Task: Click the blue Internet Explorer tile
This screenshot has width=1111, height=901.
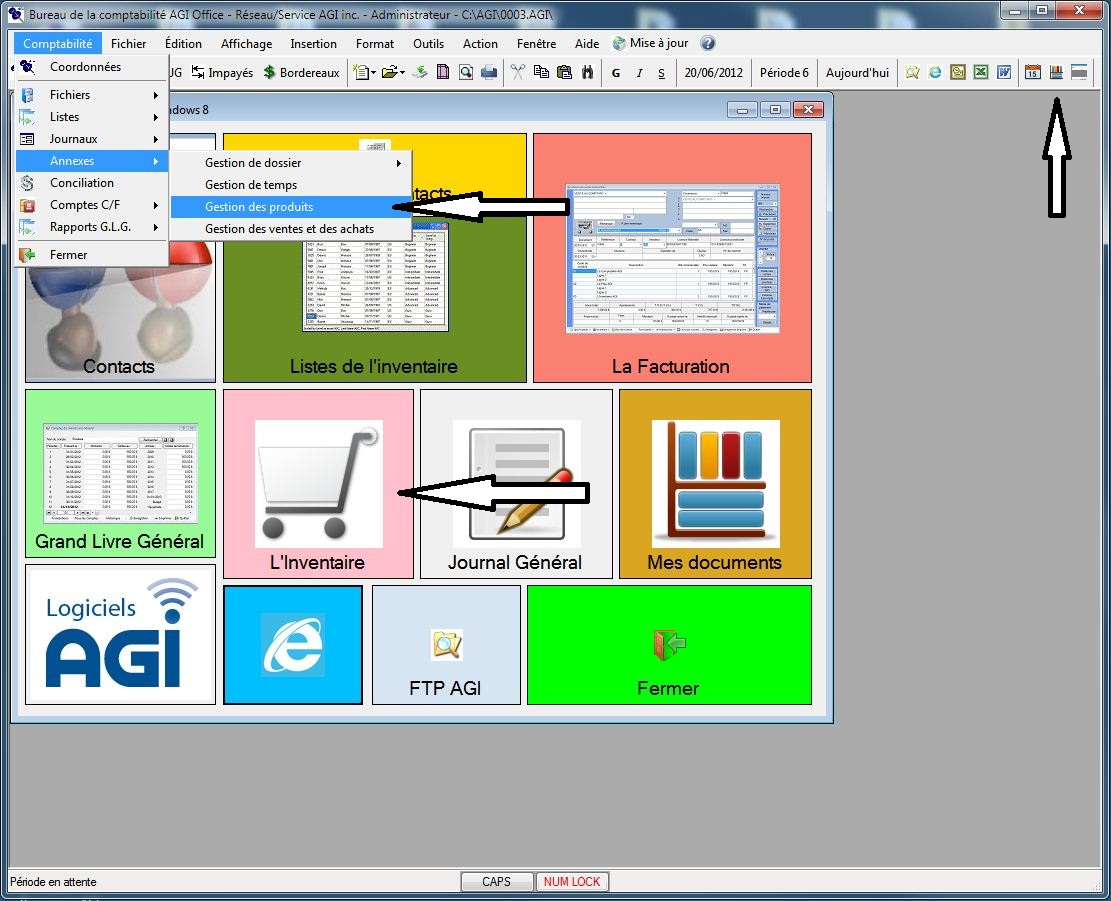Action: point(293,645)
